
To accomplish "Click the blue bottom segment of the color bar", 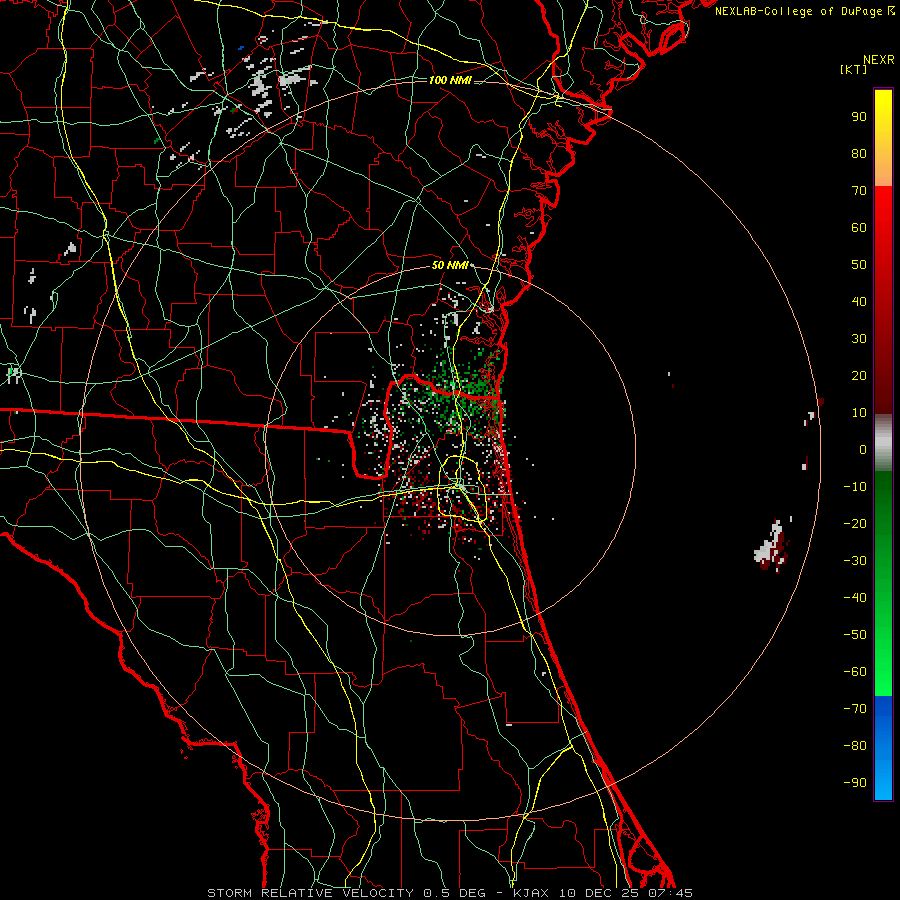I will click(x=883, y=748).
